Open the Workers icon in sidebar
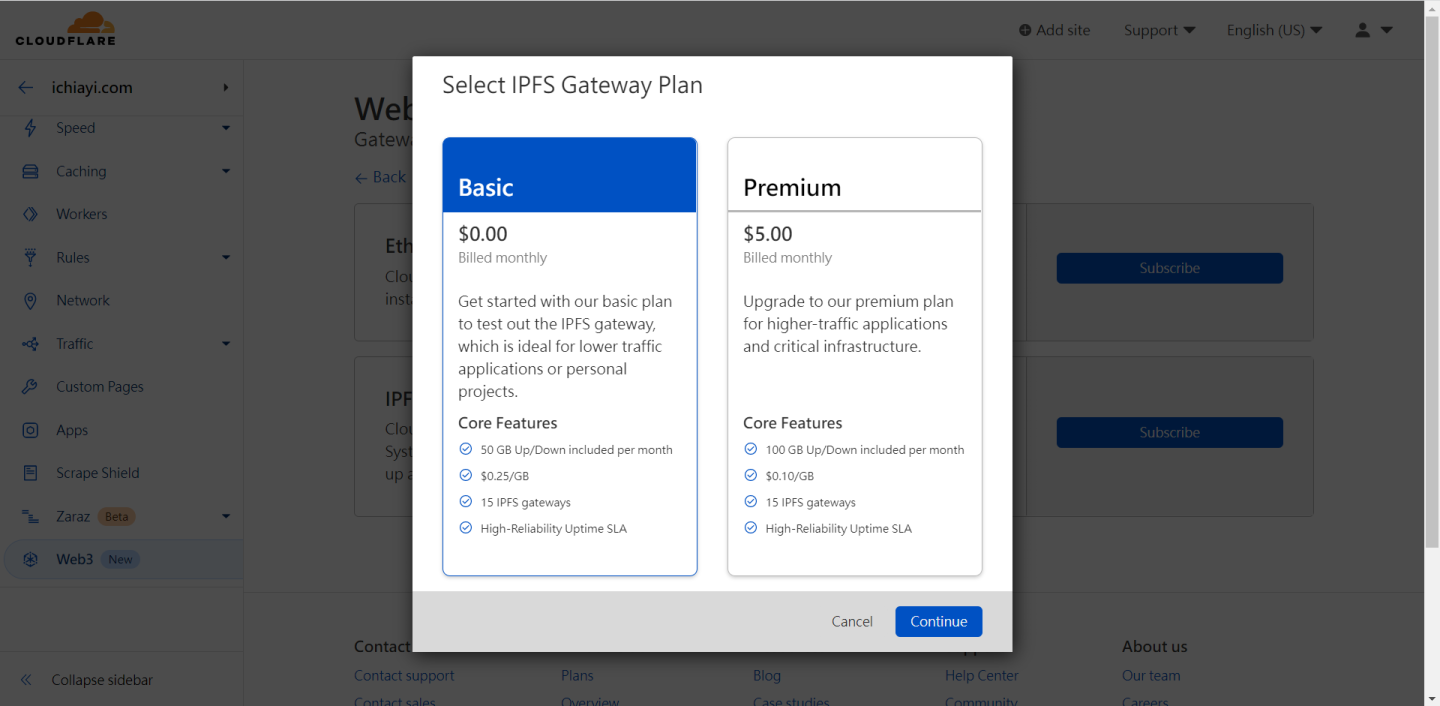Viewport: 1440px width, 706px height. tap(30, 214)
